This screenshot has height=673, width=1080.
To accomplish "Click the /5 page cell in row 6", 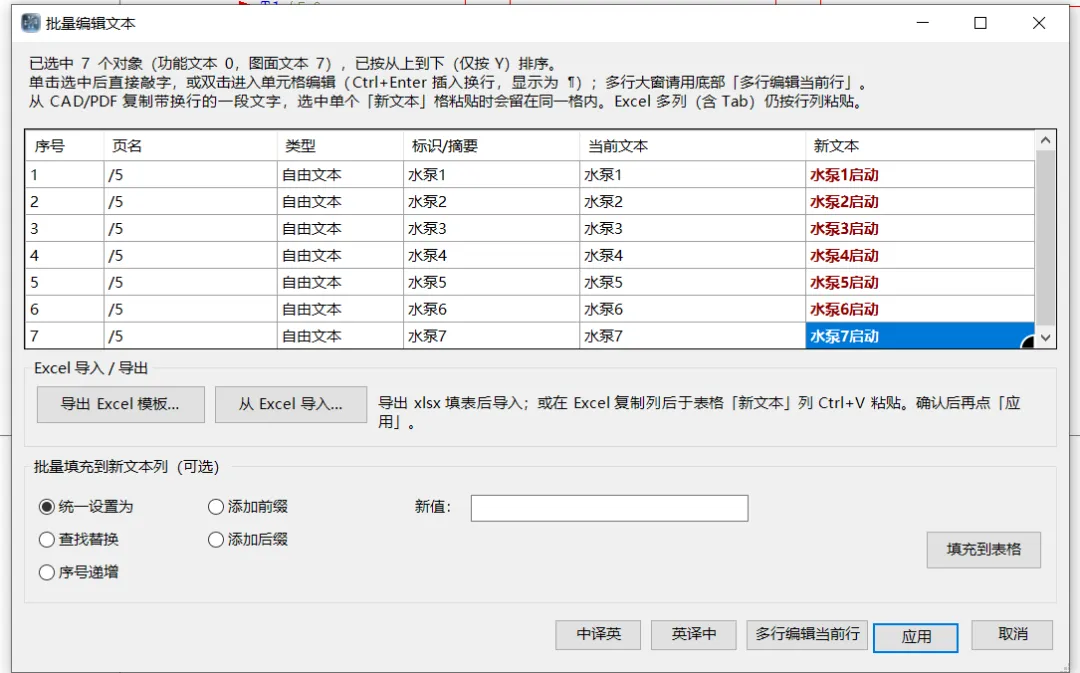I will pyautogui.click(x=191, y=309).
